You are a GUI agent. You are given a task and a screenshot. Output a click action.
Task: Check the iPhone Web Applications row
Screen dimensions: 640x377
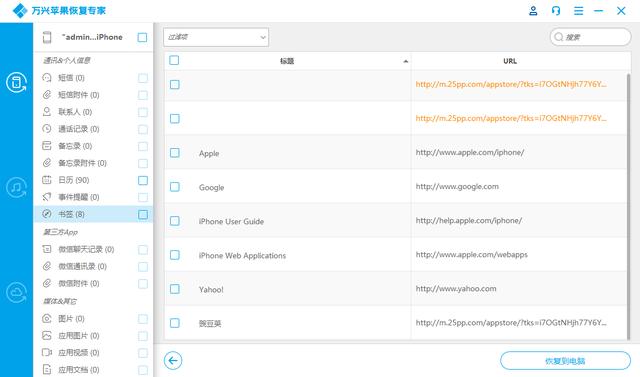click(175, 255)
